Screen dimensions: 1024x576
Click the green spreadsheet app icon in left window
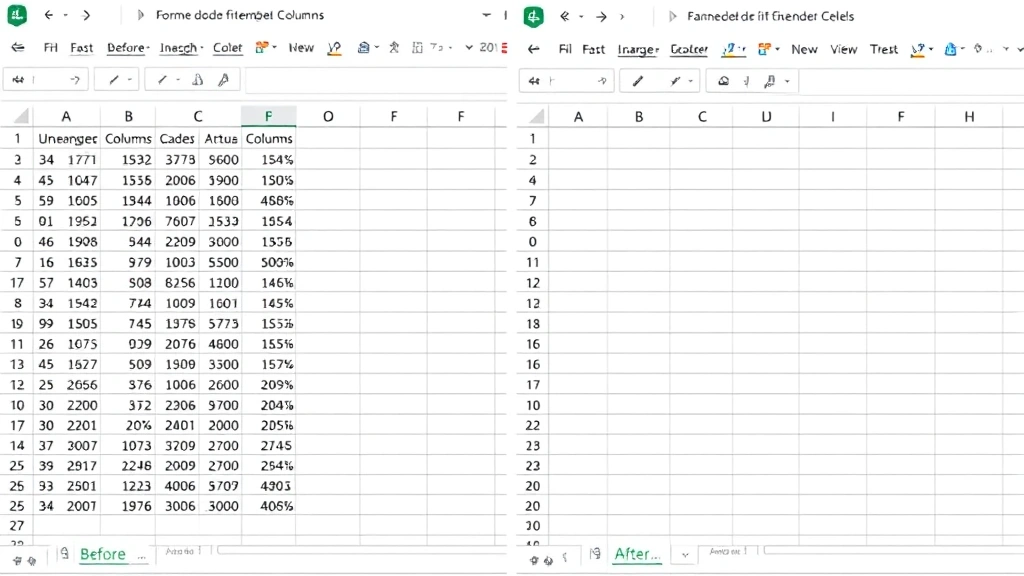pyautogui.click(x=17, y=15)
